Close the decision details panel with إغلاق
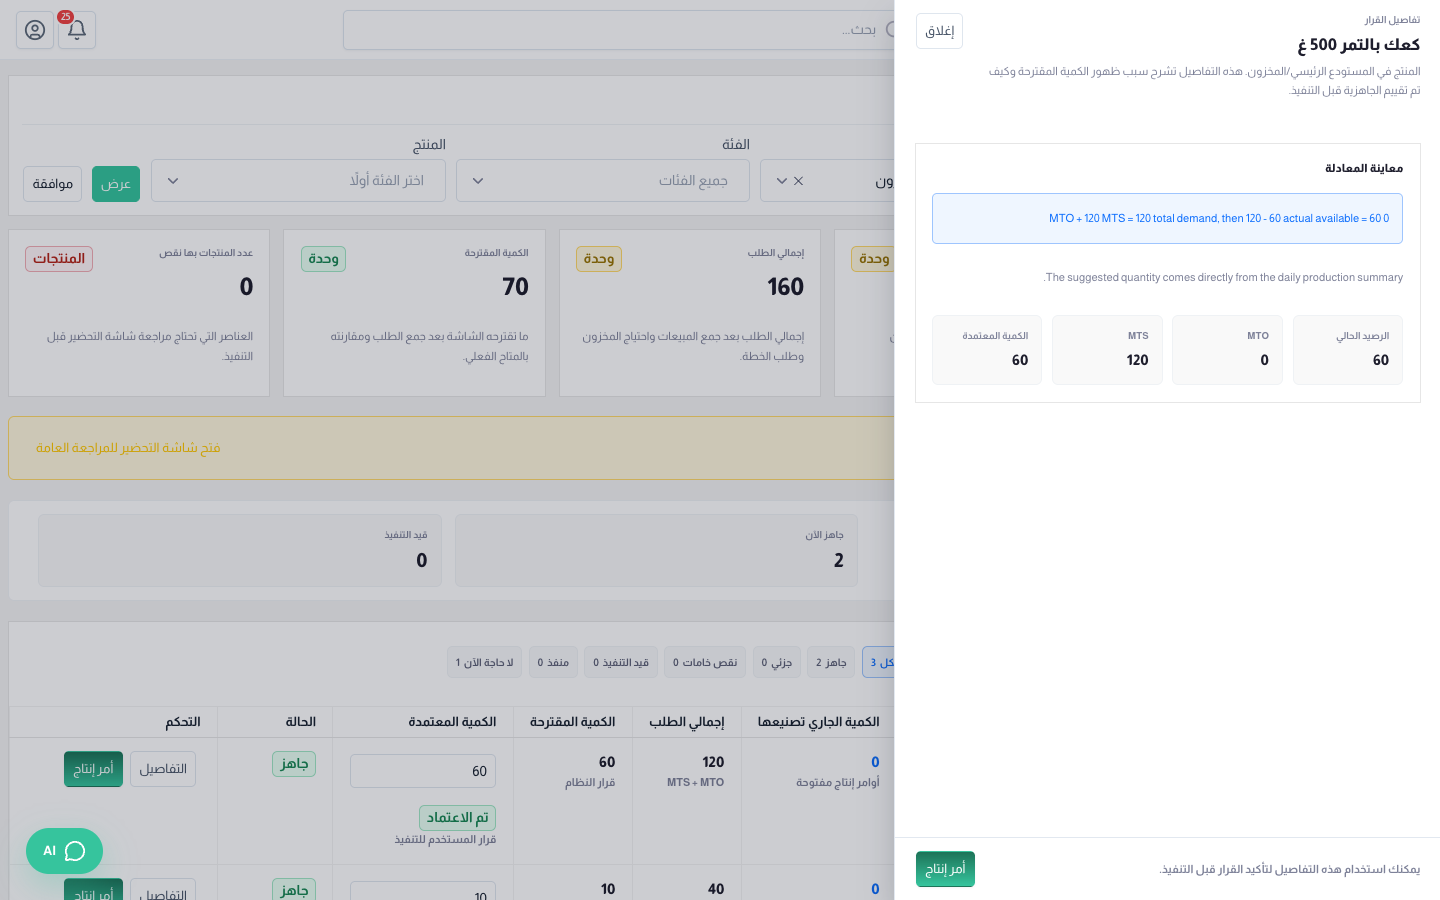 click(x=939, y=31)
